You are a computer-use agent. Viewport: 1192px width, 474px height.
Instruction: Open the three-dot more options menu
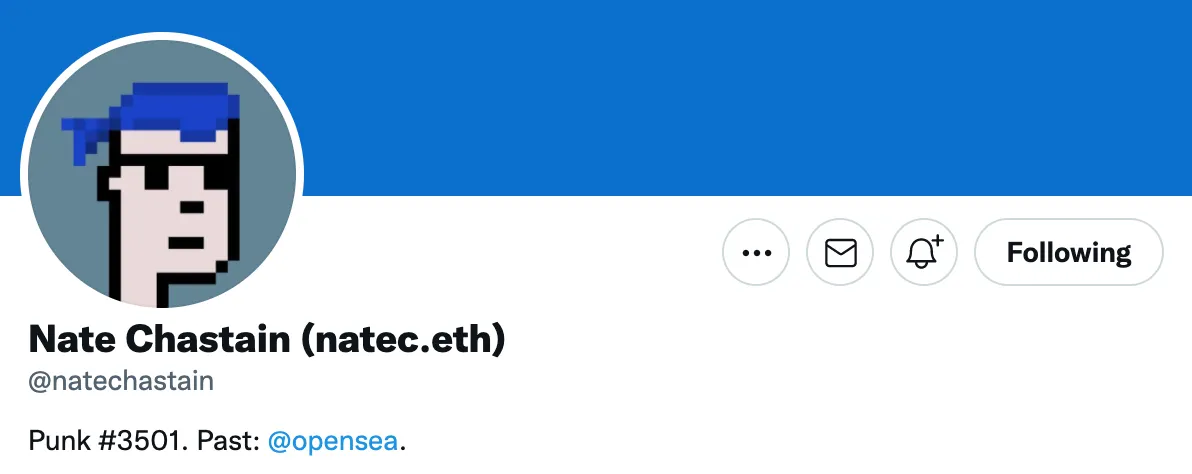756,253
